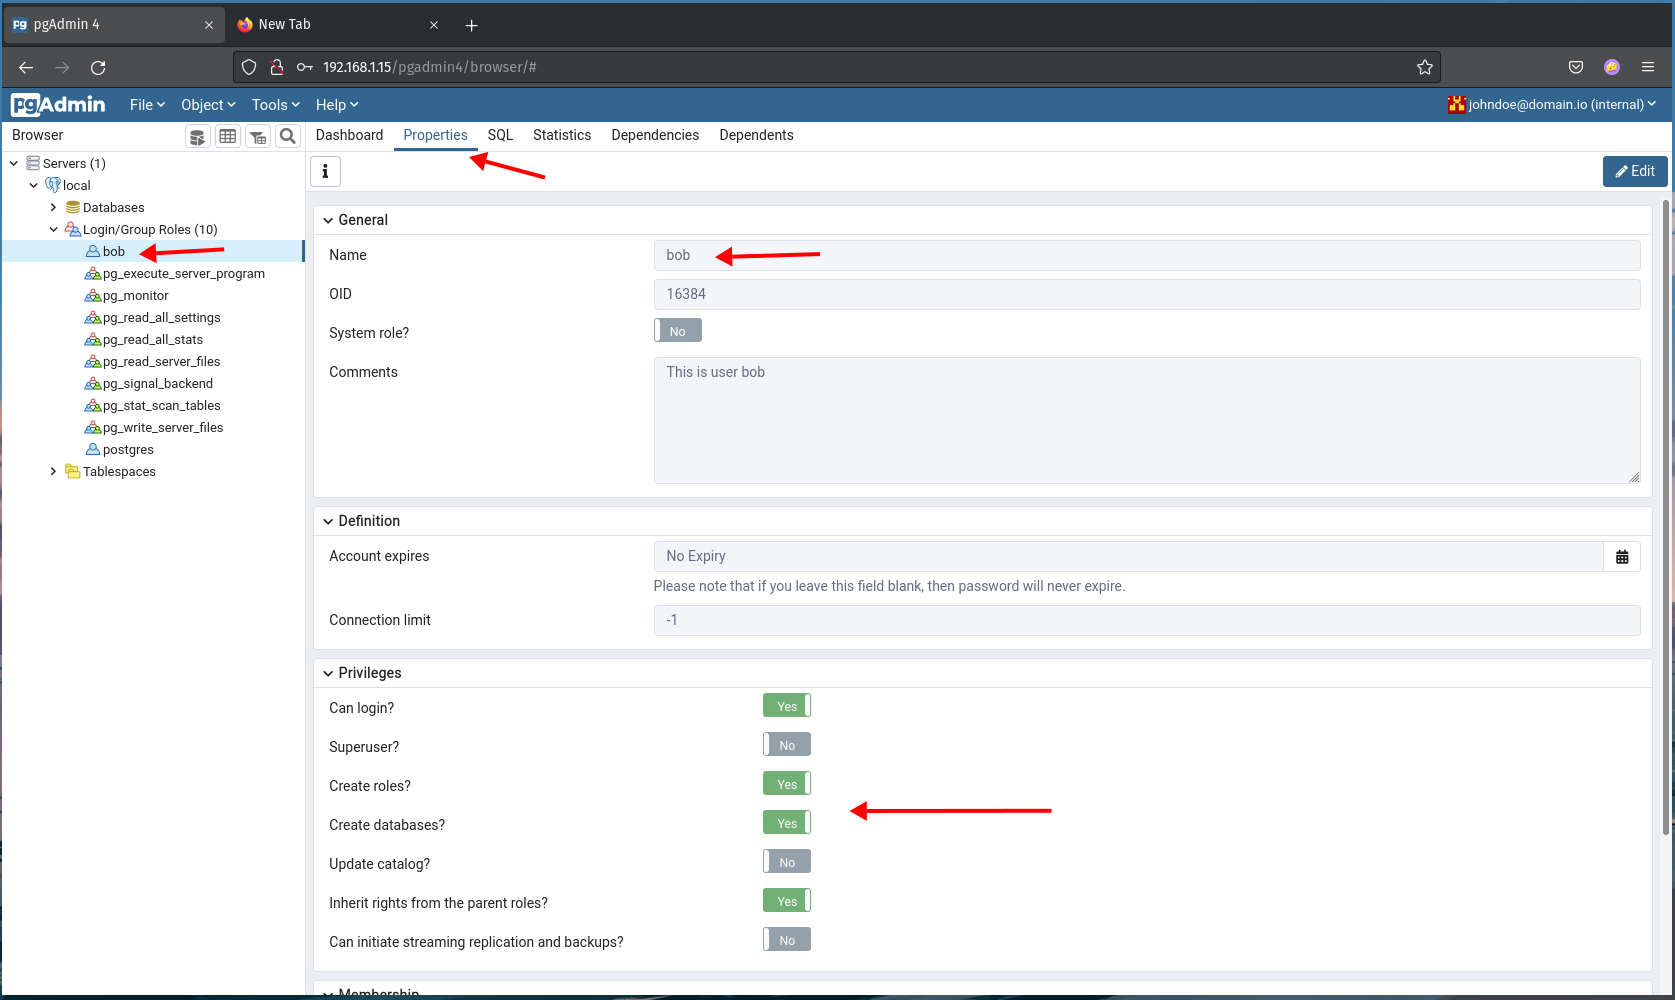Select pg_signal_backend role in tree
The image size is (1675, 1000).
tap(158, 384)
